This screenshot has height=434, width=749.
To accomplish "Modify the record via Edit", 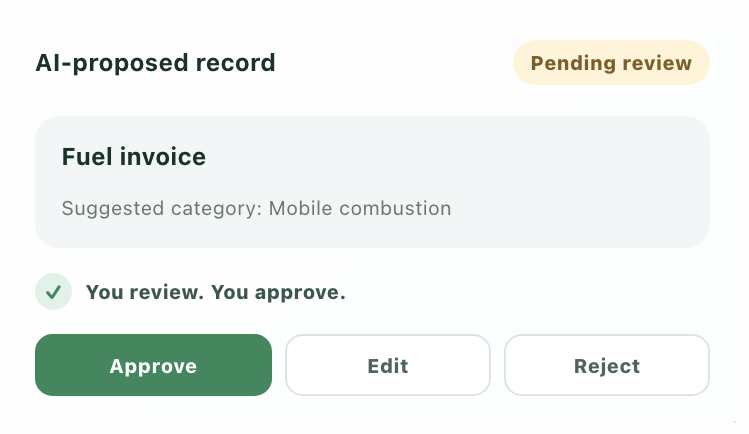I will [x=388, y=365].
